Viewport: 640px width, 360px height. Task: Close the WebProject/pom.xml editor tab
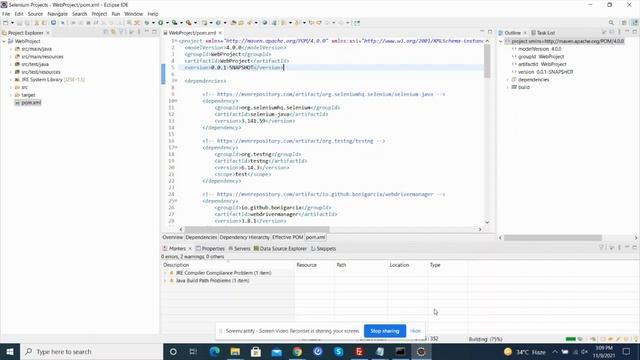[220, 33]
